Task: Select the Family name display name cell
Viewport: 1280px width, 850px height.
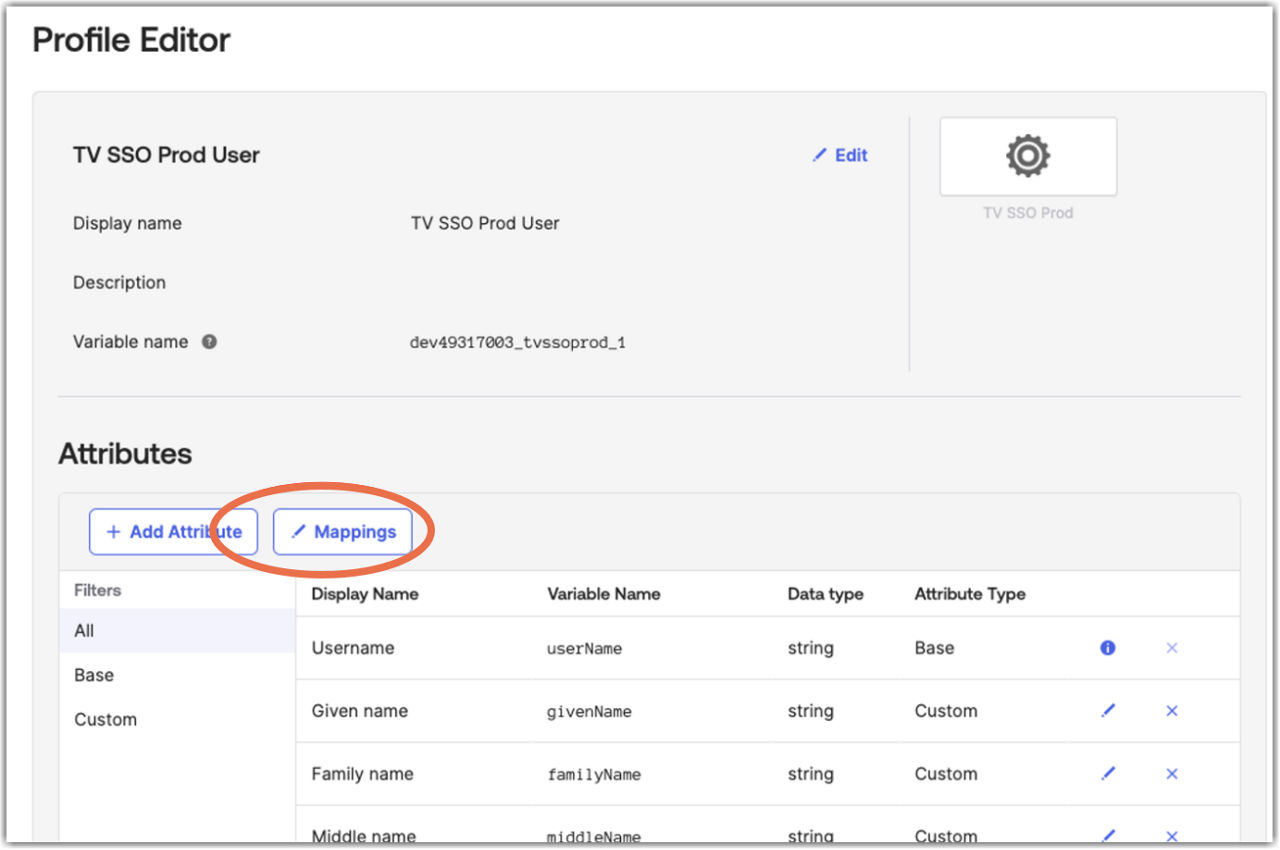Action: pyautogui.click(x=362, y=774)
